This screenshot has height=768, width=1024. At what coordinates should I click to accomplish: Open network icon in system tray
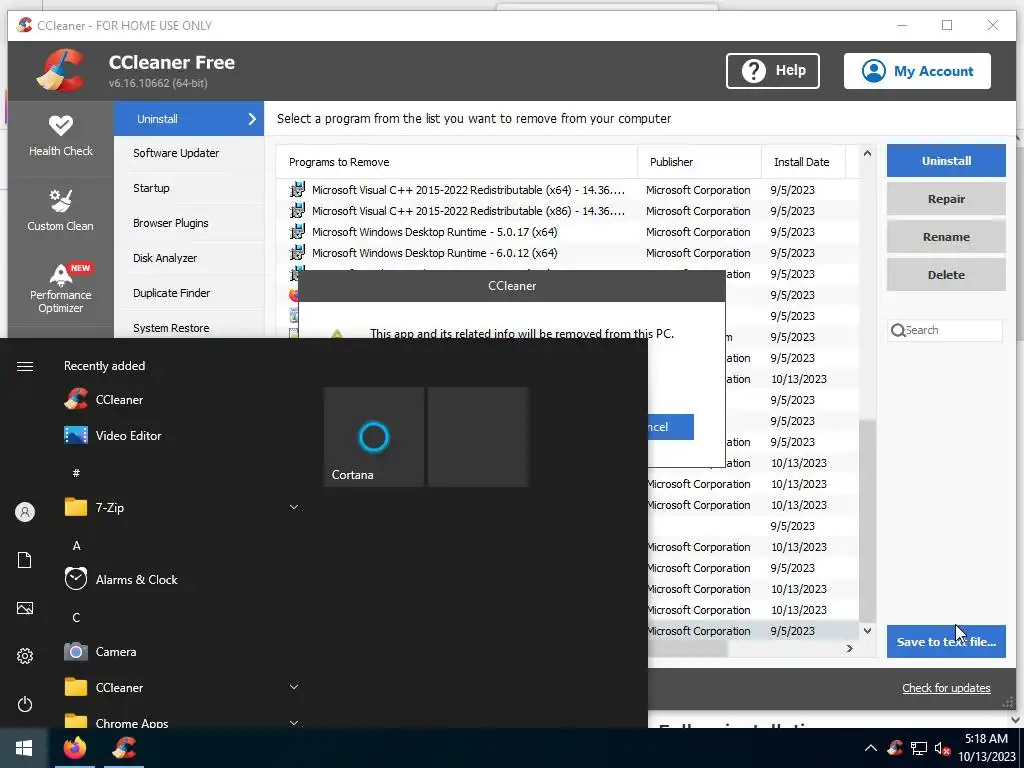(919, 748)
